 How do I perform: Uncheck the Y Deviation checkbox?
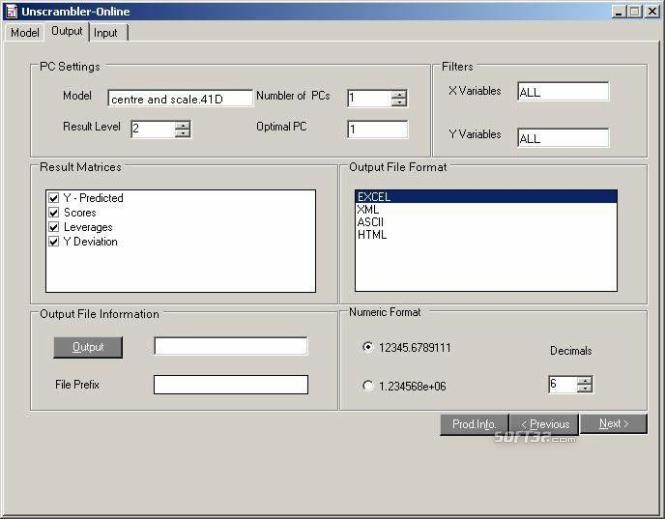point(54,242)
